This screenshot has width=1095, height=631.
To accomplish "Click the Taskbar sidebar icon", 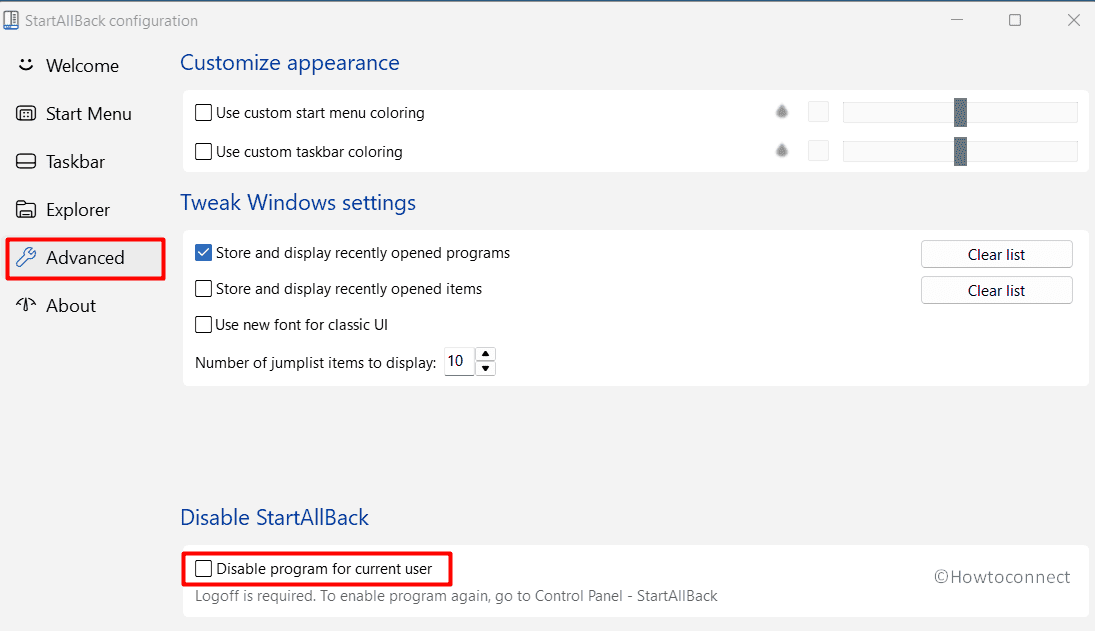I will 26,161.
